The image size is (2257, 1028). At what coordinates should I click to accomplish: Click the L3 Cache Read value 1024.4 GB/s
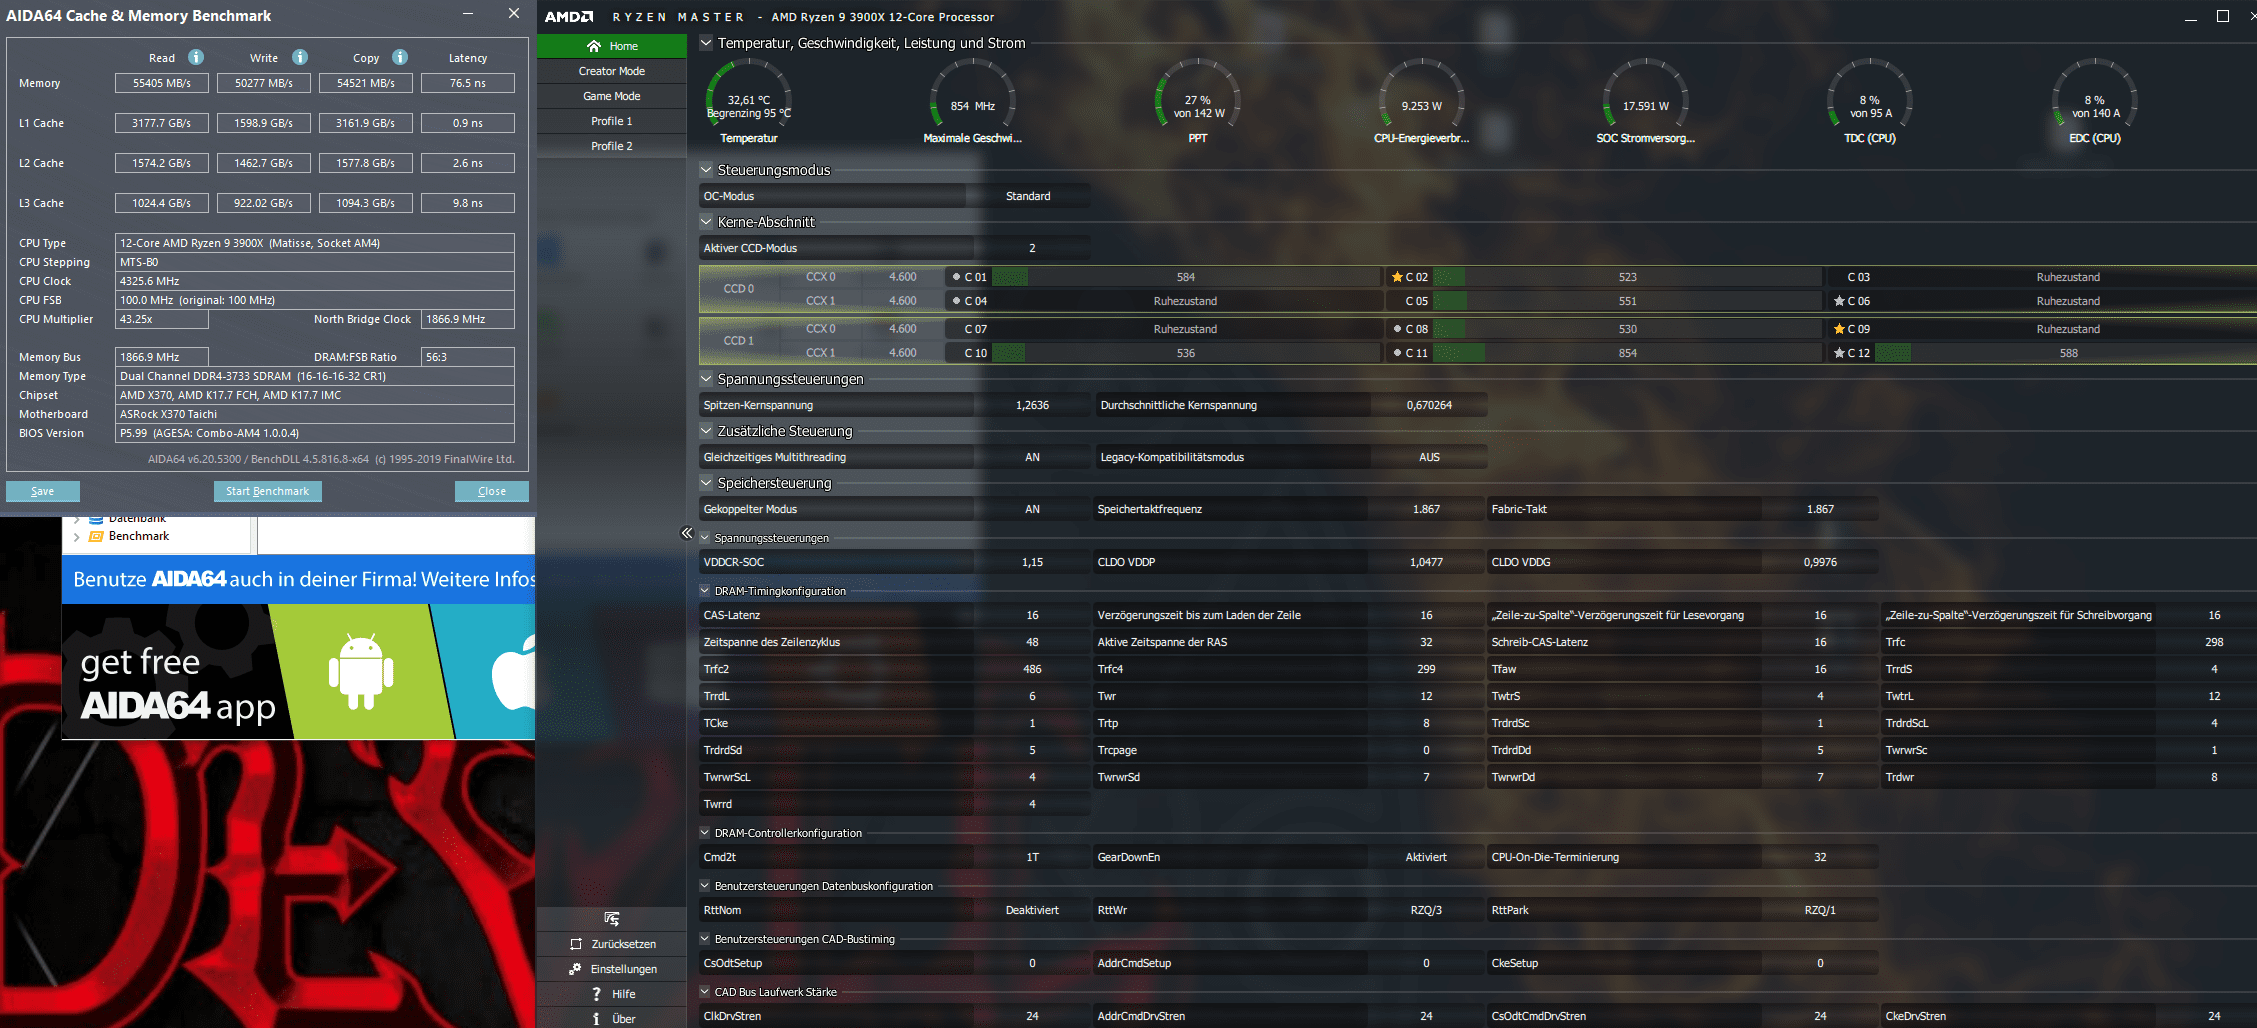[x=162, y=203]
